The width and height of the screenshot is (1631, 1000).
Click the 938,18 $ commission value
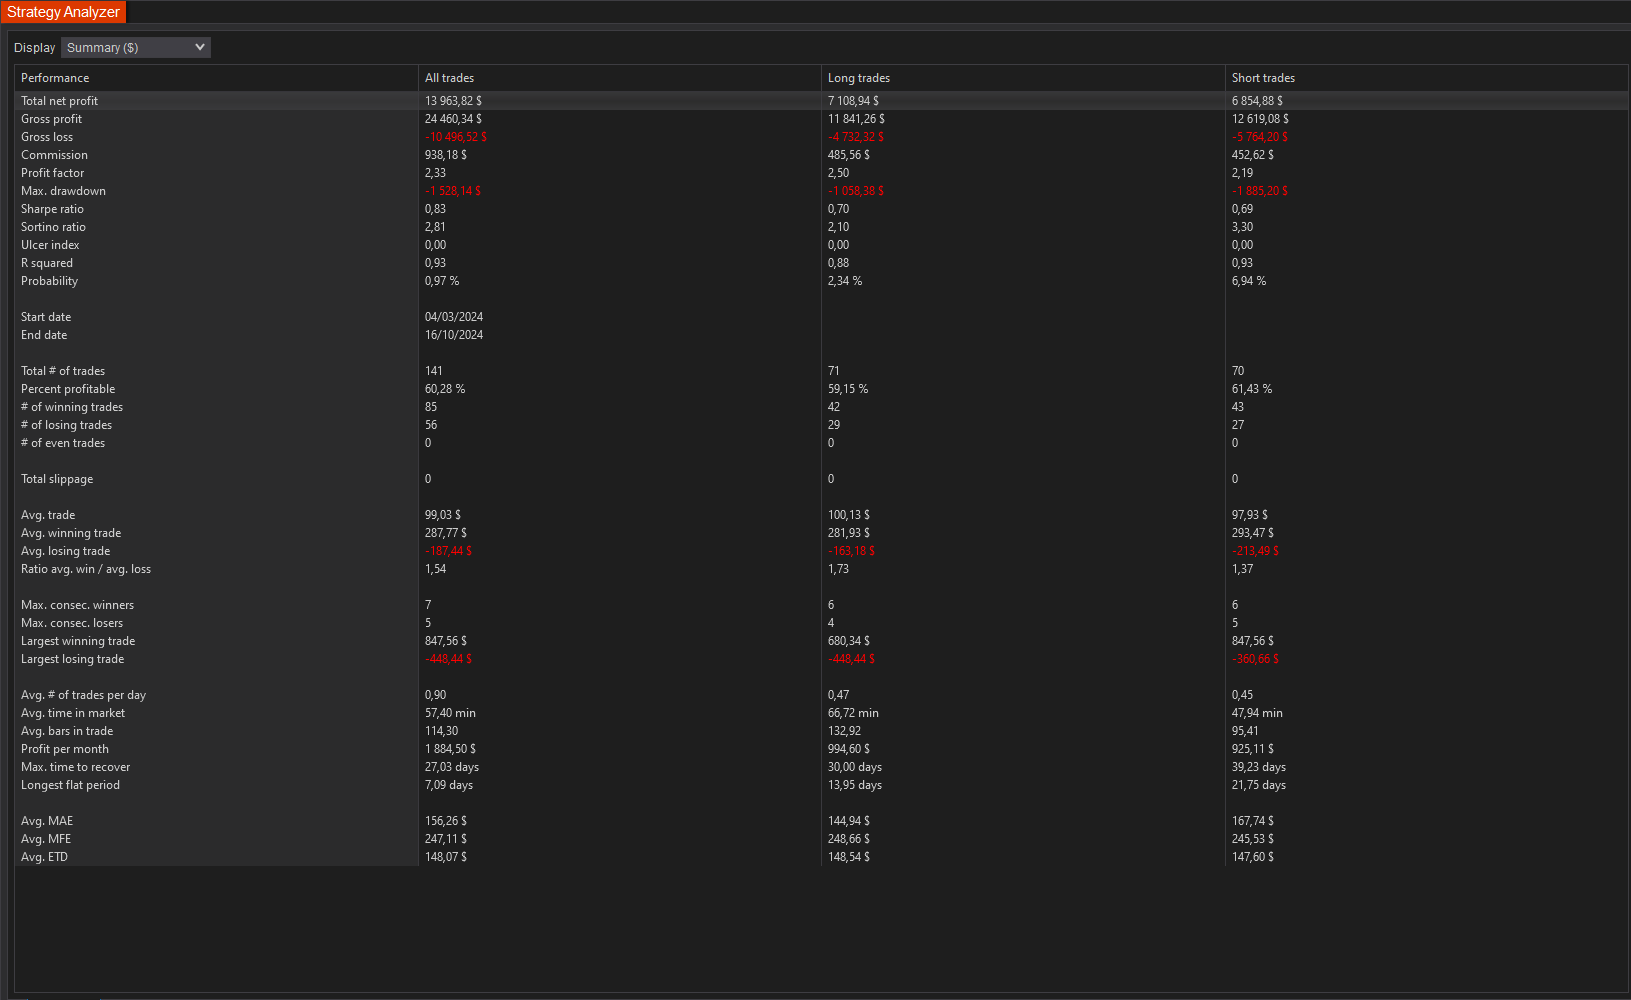tap(446, 155)
